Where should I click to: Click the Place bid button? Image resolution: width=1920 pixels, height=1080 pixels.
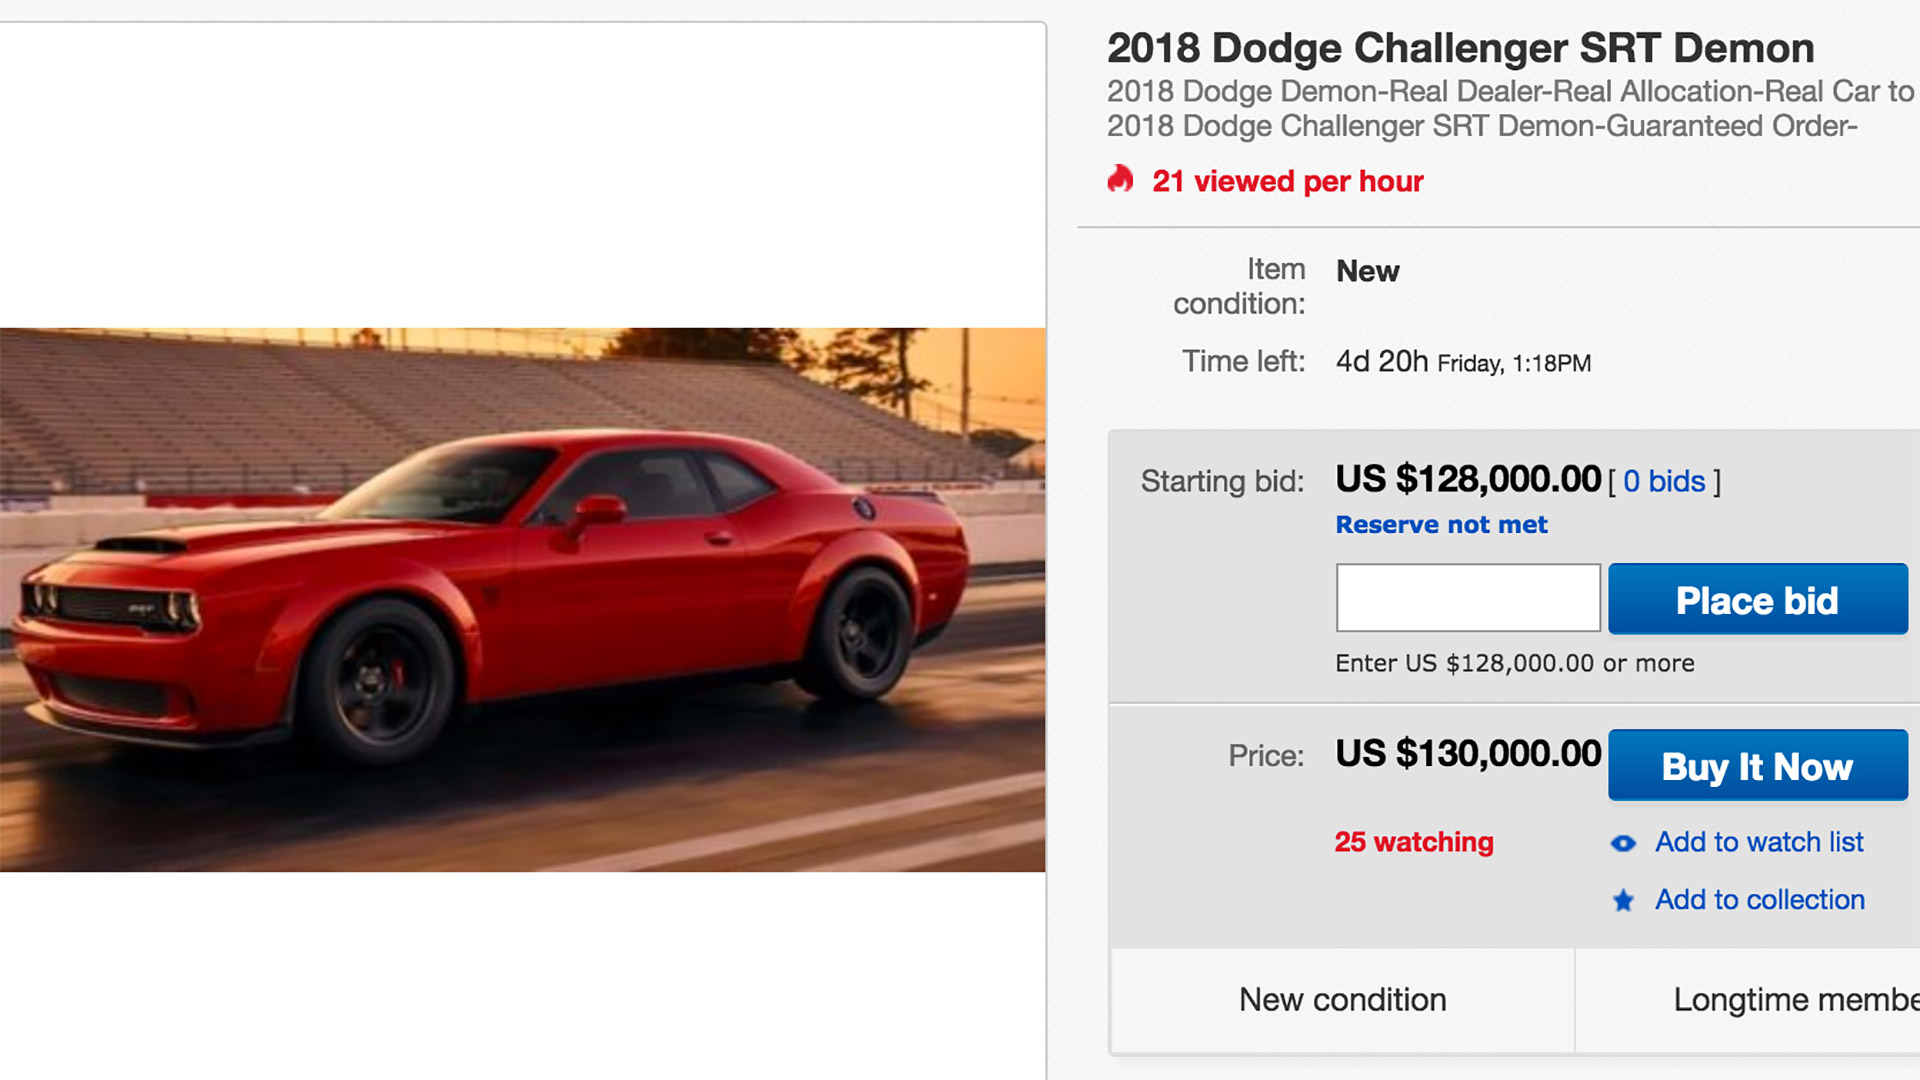pos(1757,599)
